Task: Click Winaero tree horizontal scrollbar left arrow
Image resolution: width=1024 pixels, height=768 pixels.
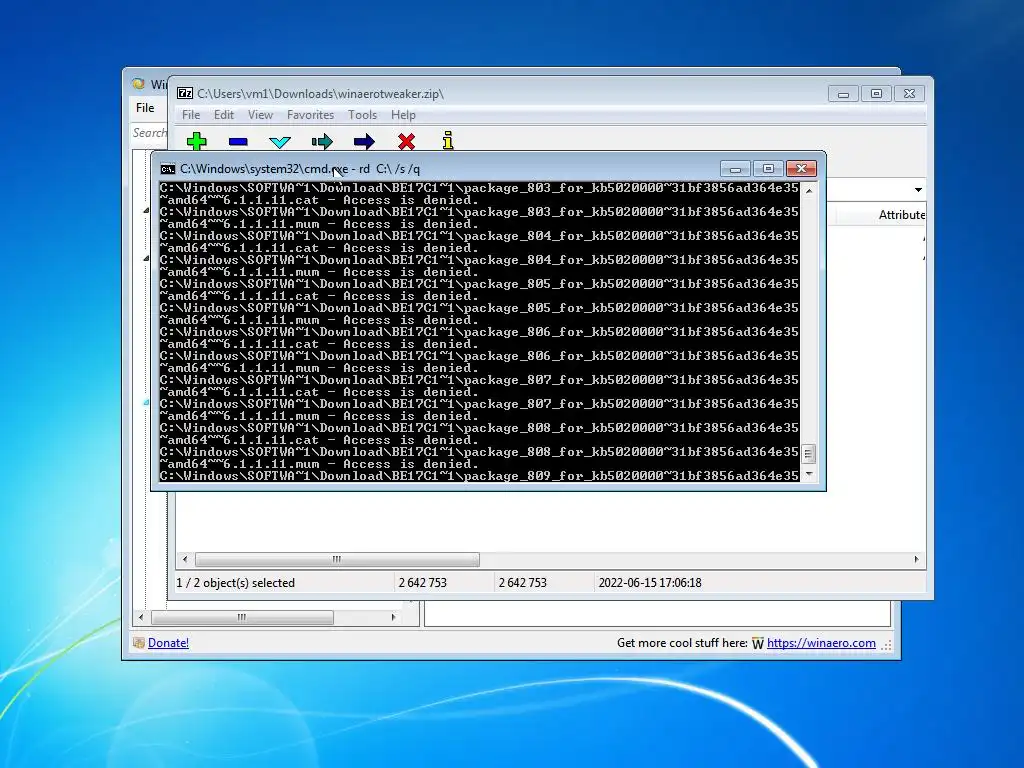Action: pyautogui.click(x=141, y=617)
